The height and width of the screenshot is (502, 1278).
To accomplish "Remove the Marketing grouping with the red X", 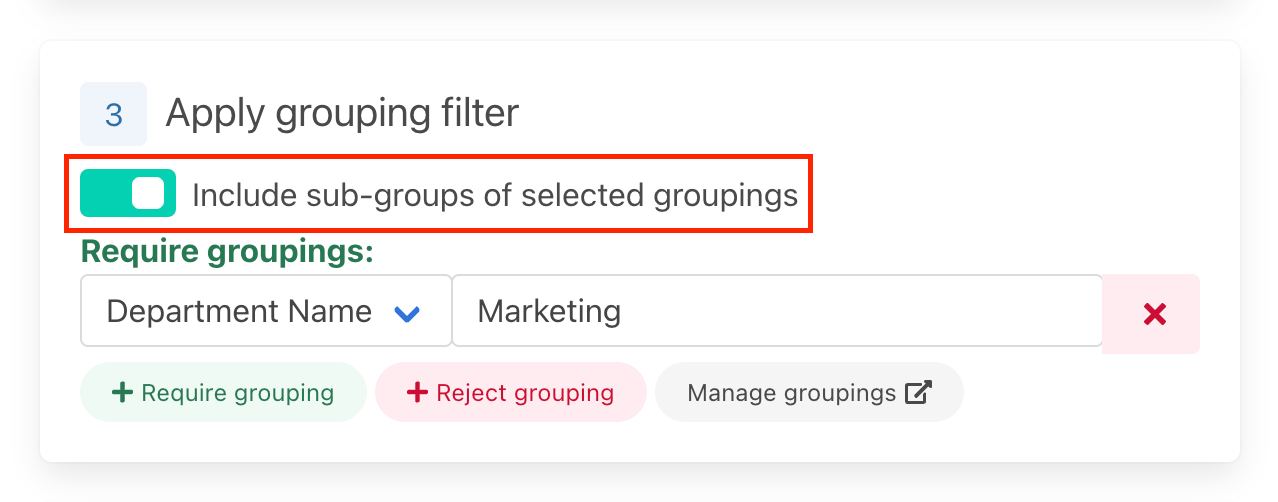I will pos(1154,314).
